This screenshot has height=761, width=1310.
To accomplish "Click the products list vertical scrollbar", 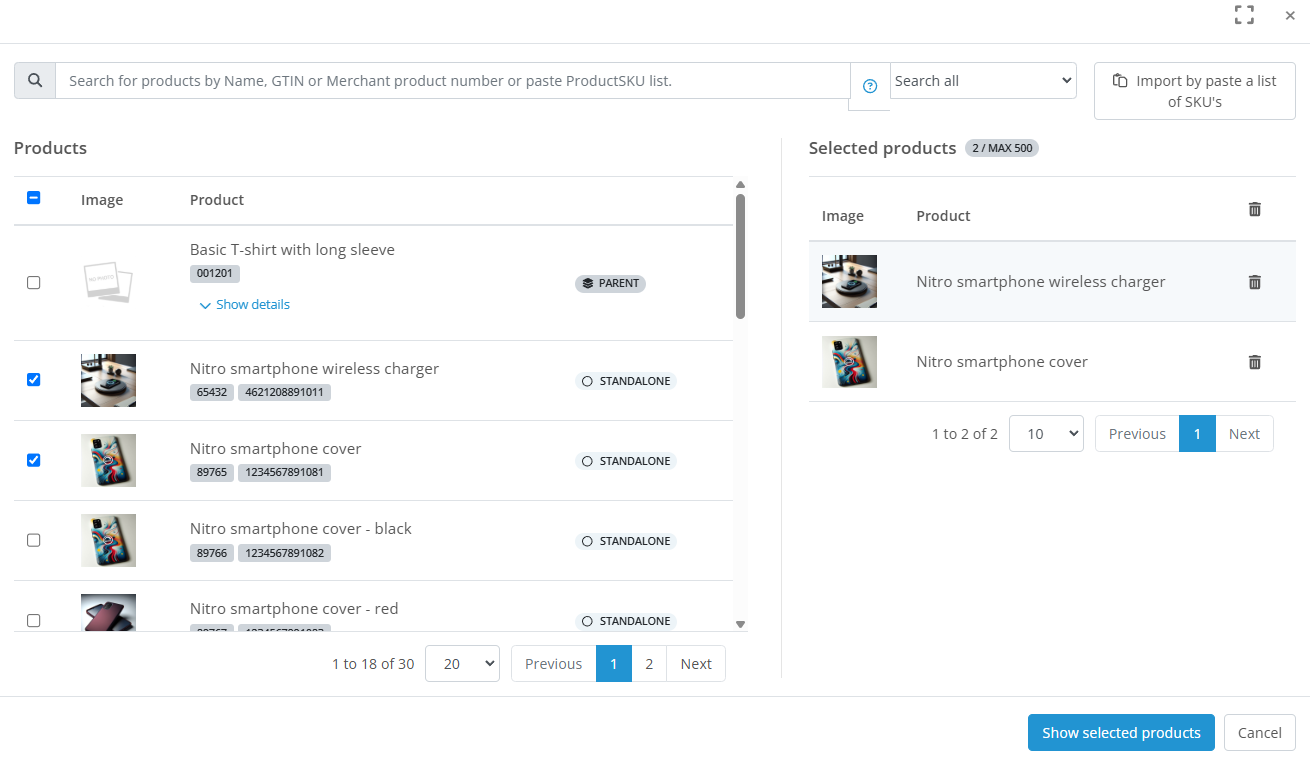I will (740, 257).
